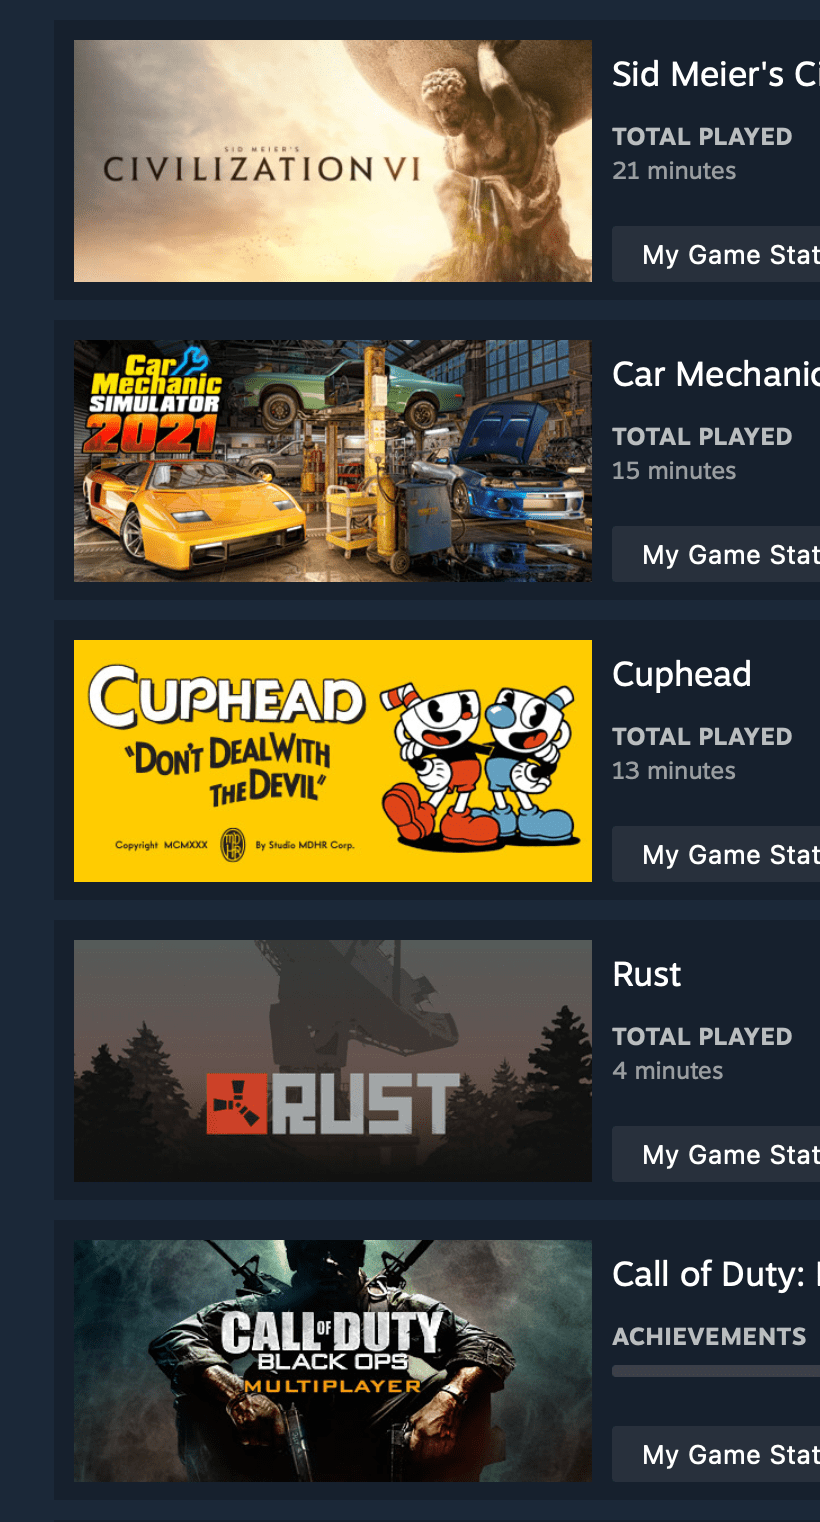Go to the Rust title link
The height and width of the screenshot is (1522, 820).
click(647, 974)
